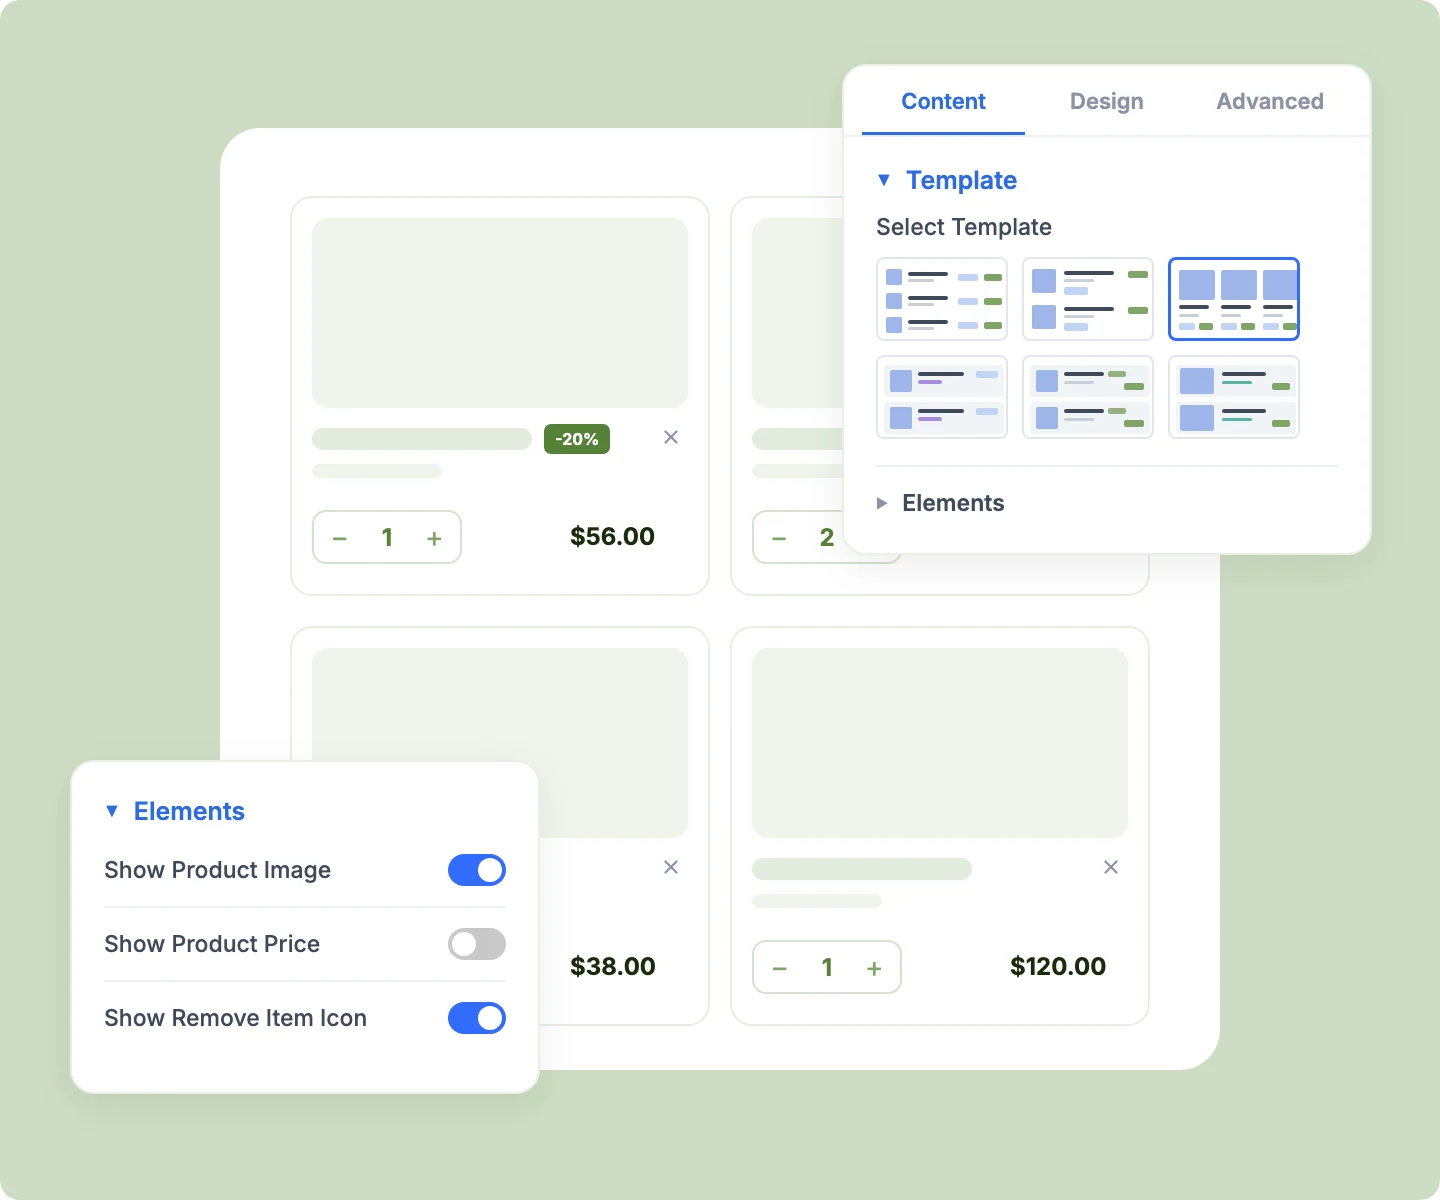Viewport: 1440px width, 1200px height.
Task: Select the template with purple subtitle lines
Action: point(942,397)
